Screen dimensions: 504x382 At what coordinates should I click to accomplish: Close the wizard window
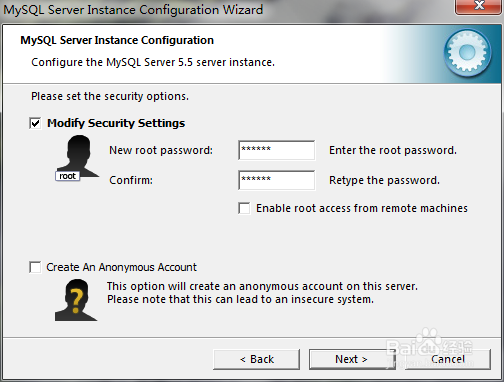click(479, 6)
